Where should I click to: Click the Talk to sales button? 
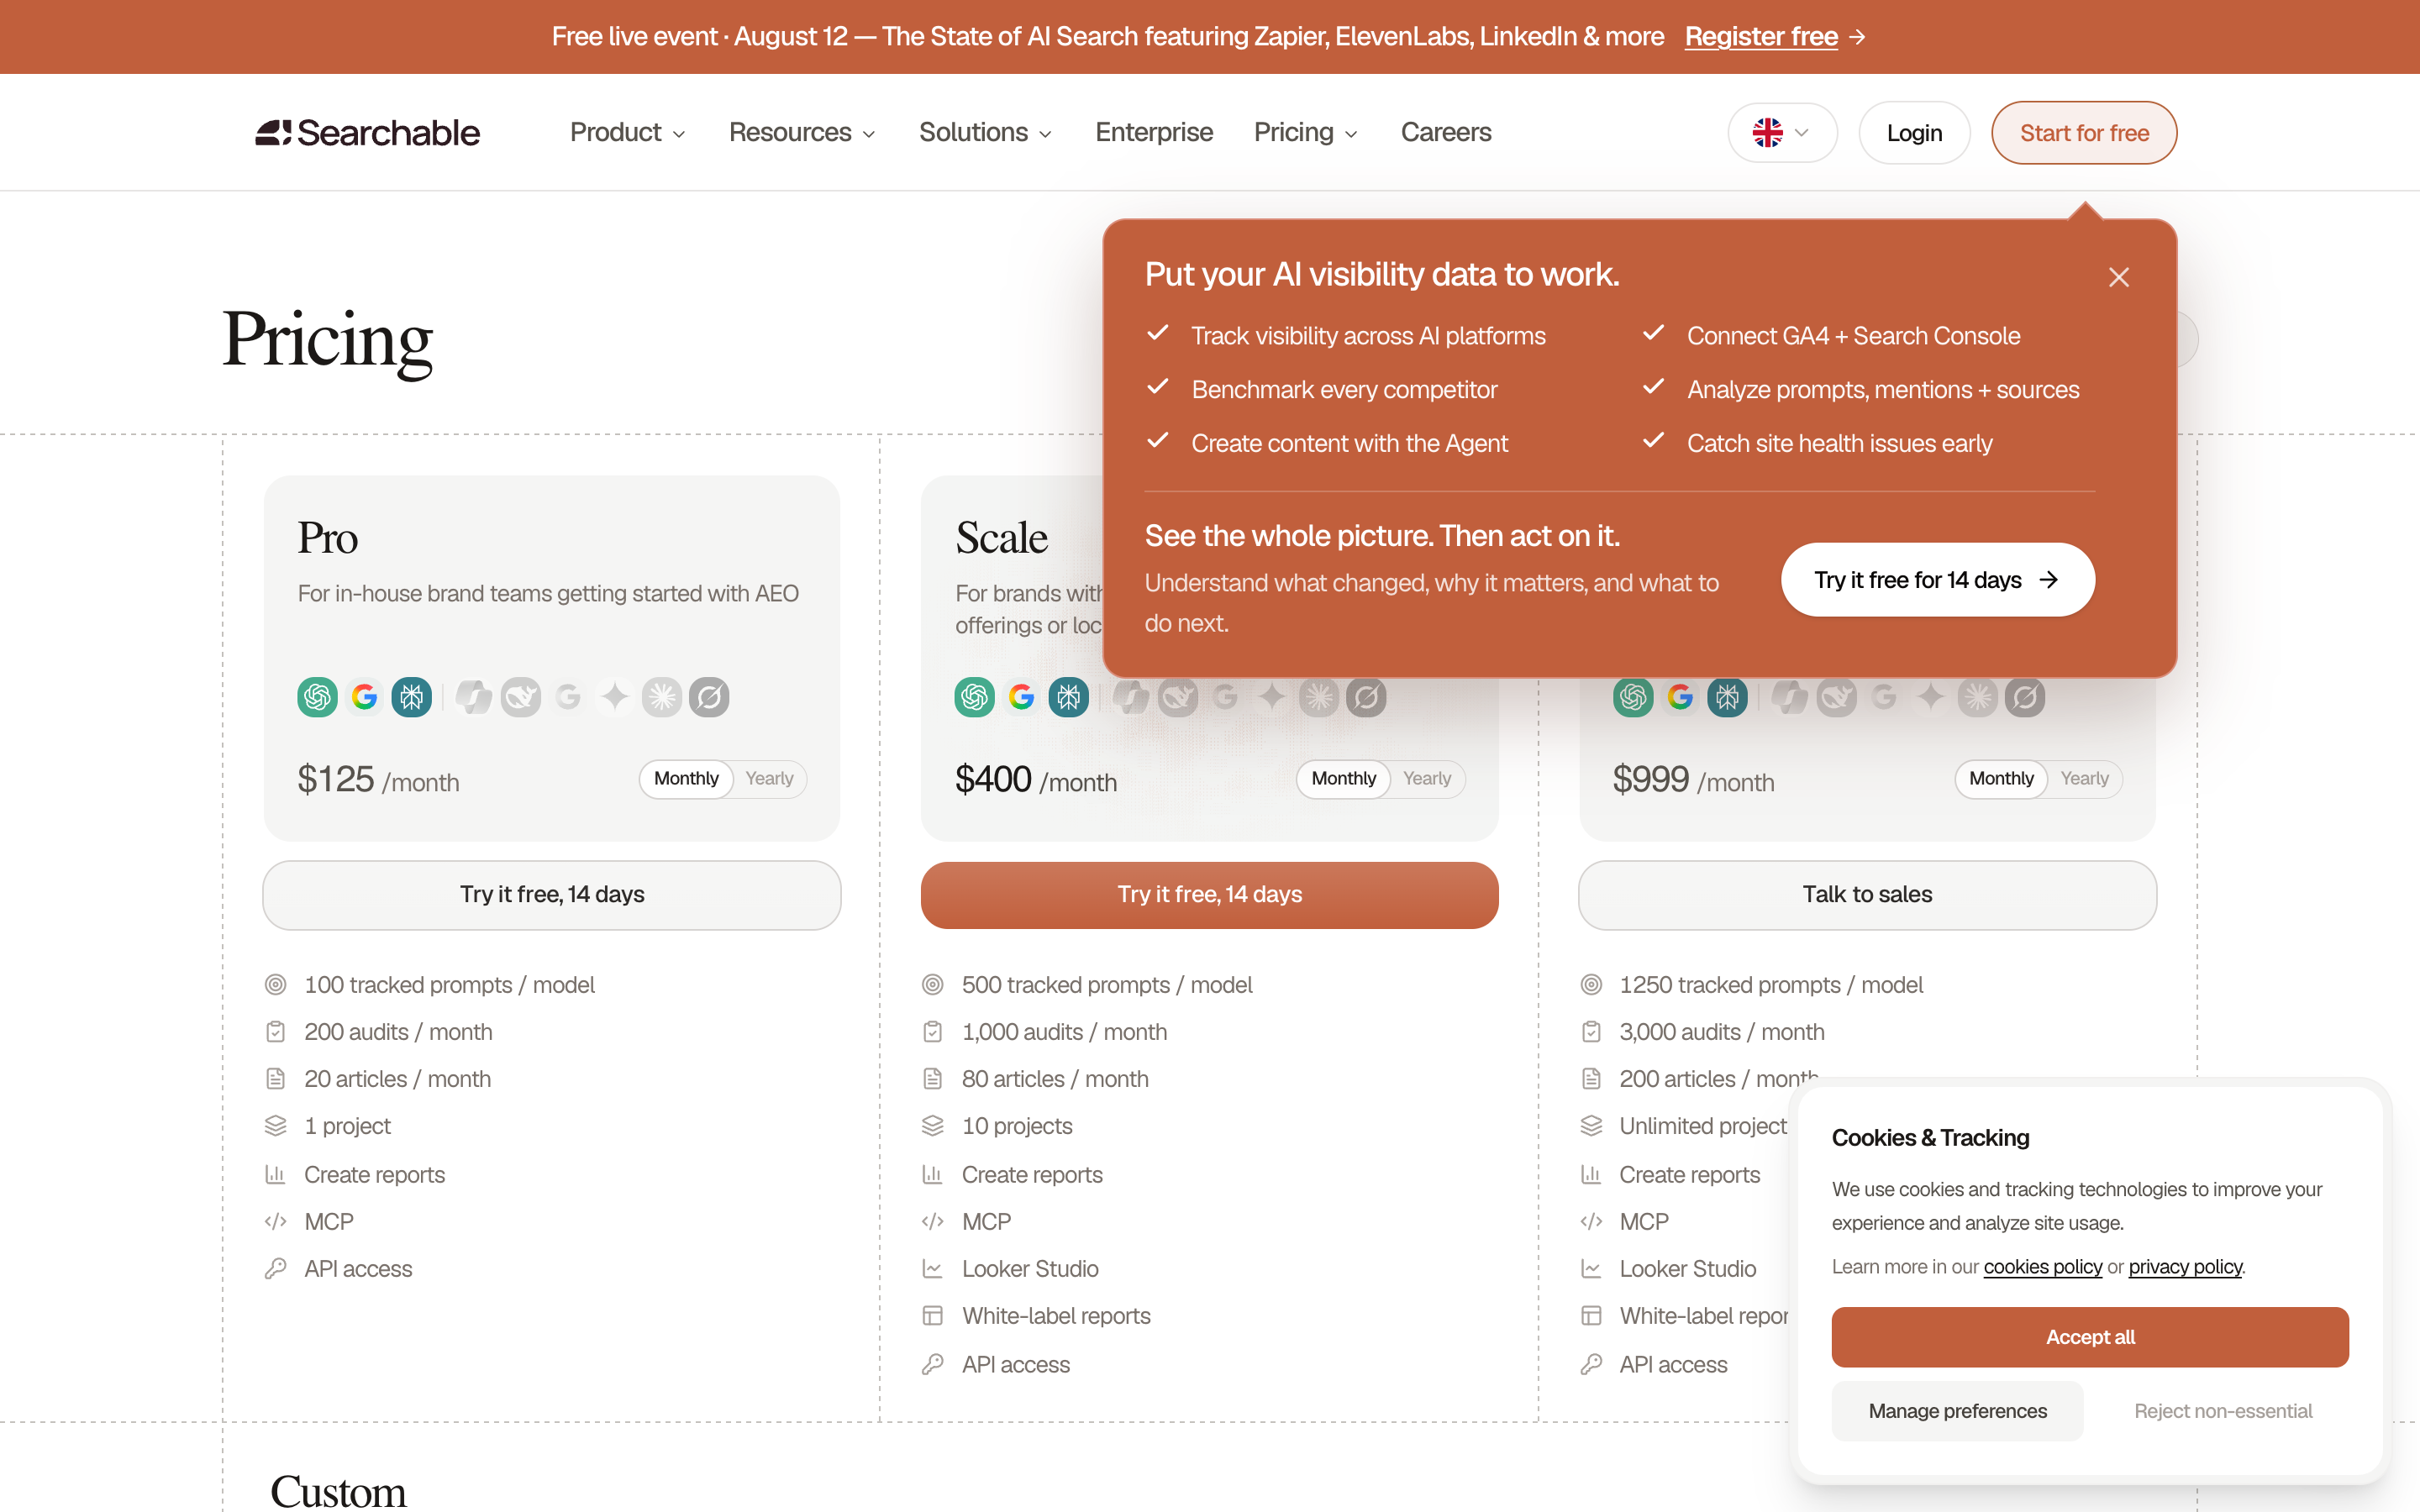click(1867, 895)
